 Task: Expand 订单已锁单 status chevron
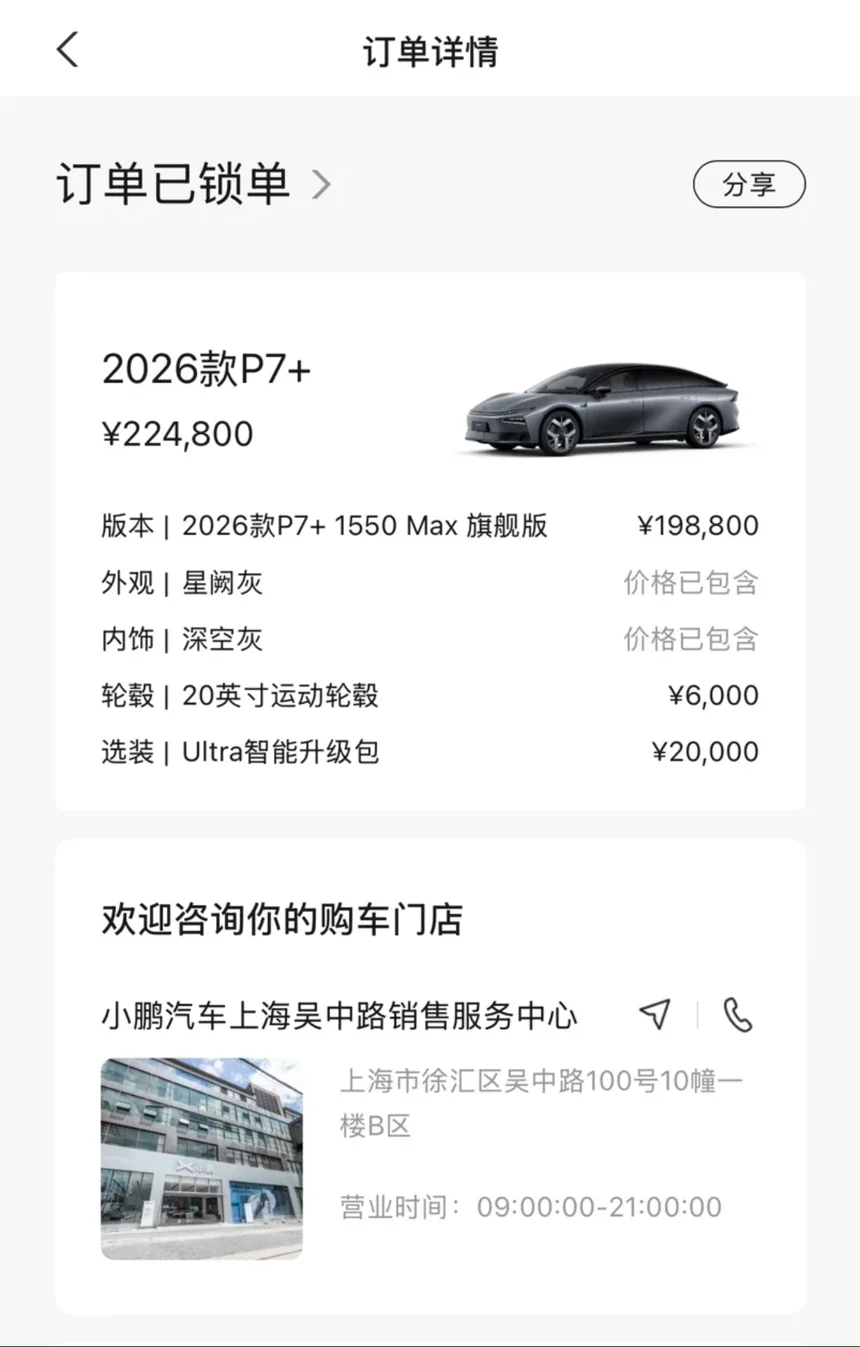click(x=321, y=184)
